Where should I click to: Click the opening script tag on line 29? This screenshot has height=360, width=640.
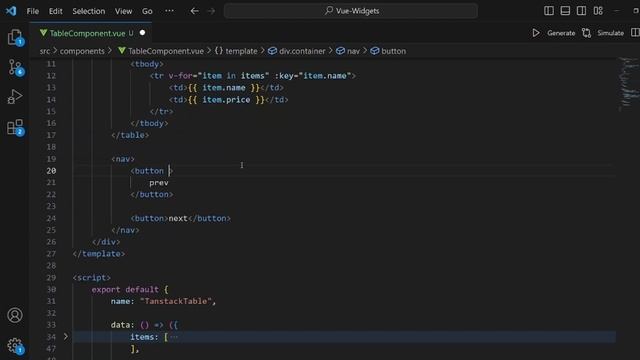(91, 278)
